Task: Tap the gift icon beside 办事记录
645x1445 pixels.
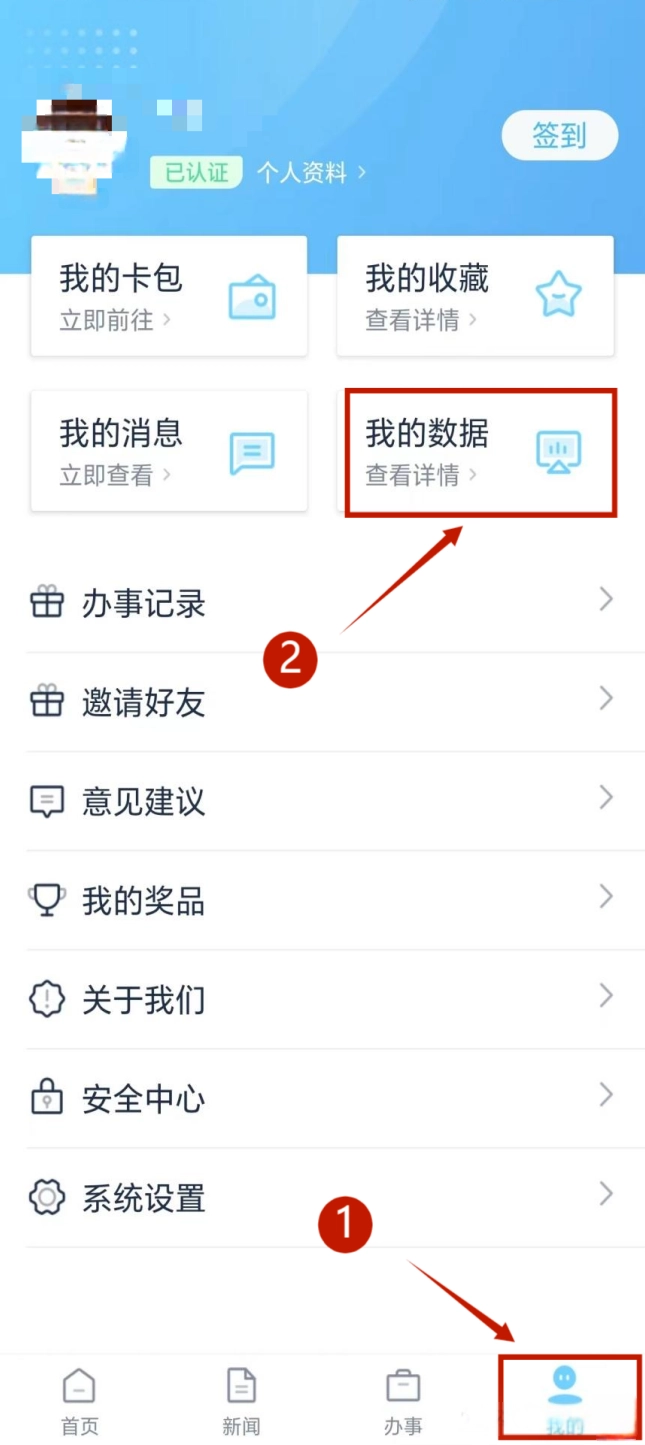Action: pos(47,603)
